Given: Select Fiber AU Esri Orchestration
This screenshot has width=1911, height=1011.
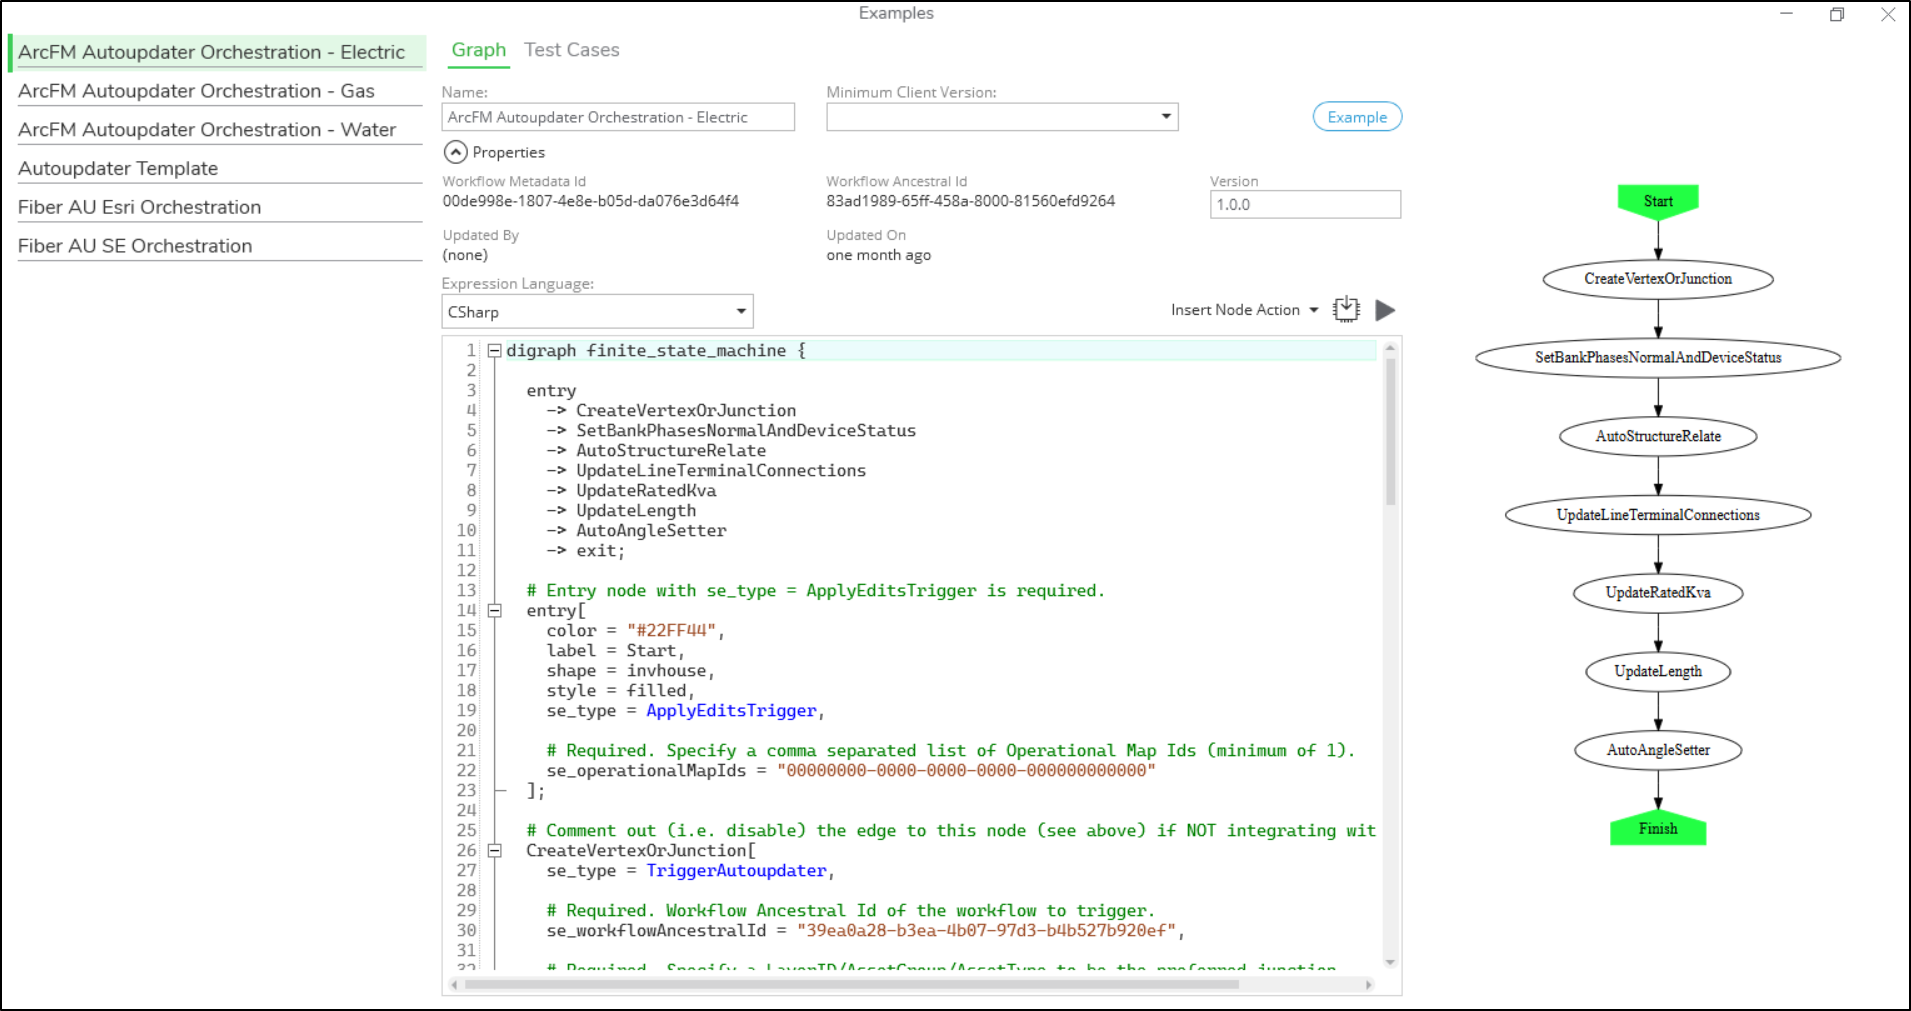Looking at the screenshot, I should point(219,207).
